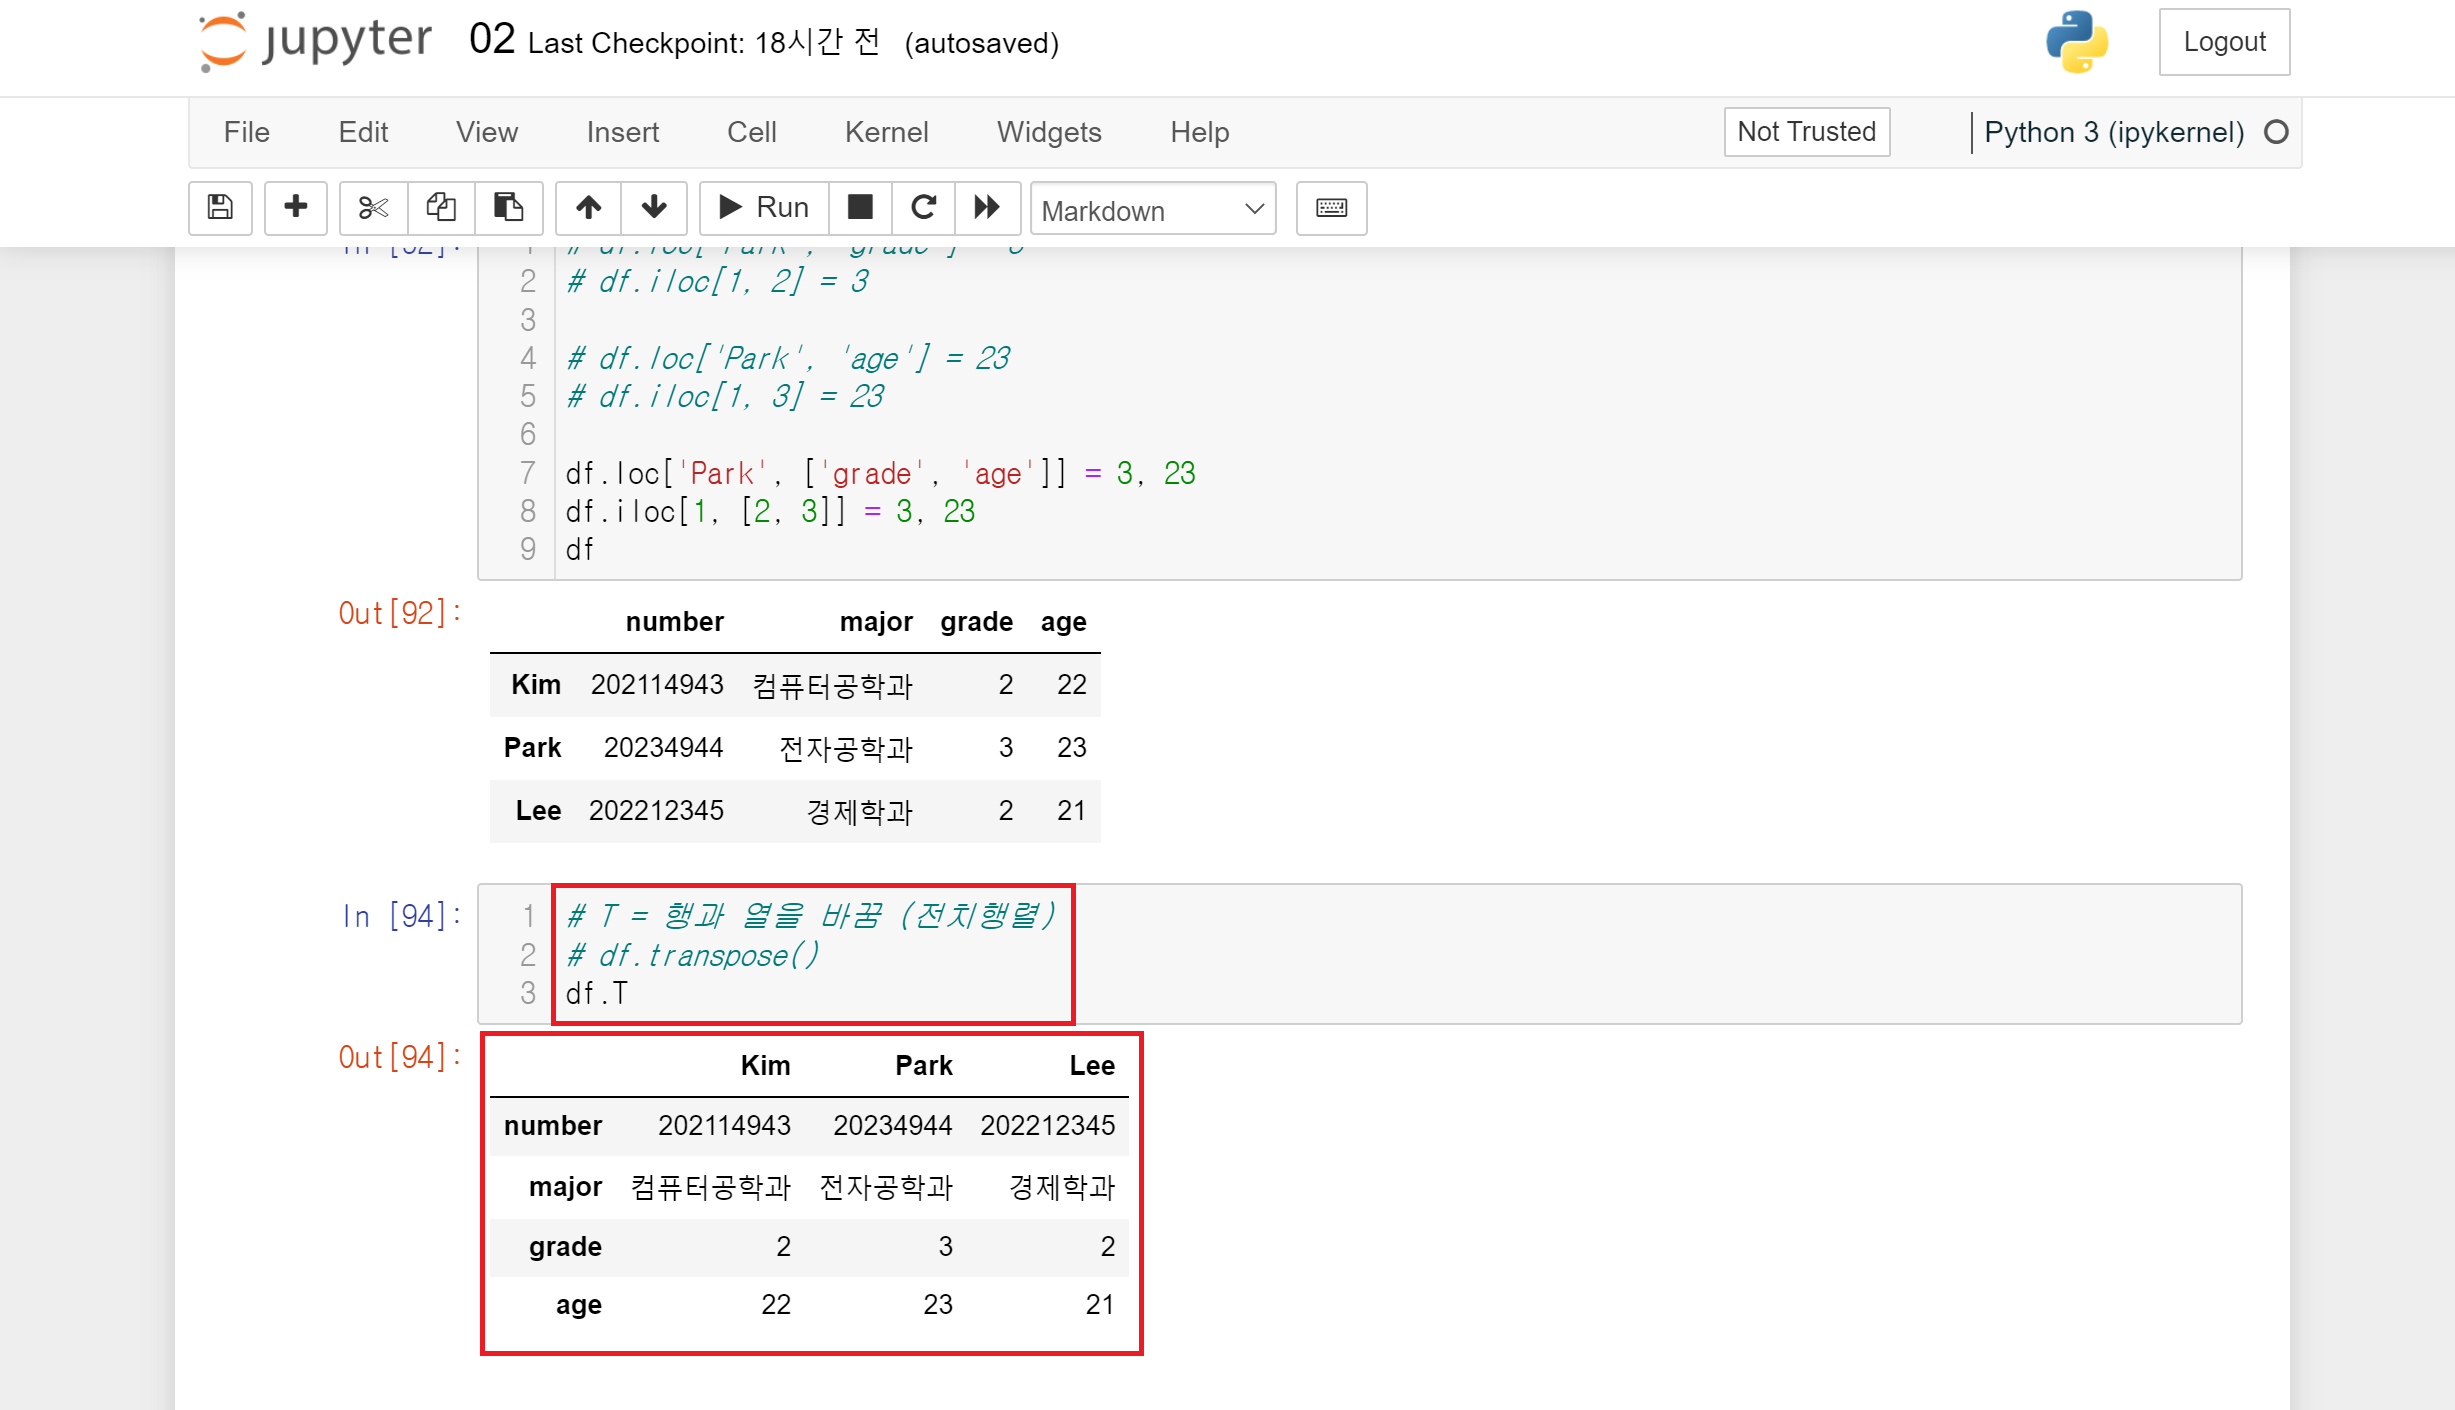Open the Widgets menu
Image resolution: width=2455 pixels, height=1410 pixels.
(x=1048, y=132)
